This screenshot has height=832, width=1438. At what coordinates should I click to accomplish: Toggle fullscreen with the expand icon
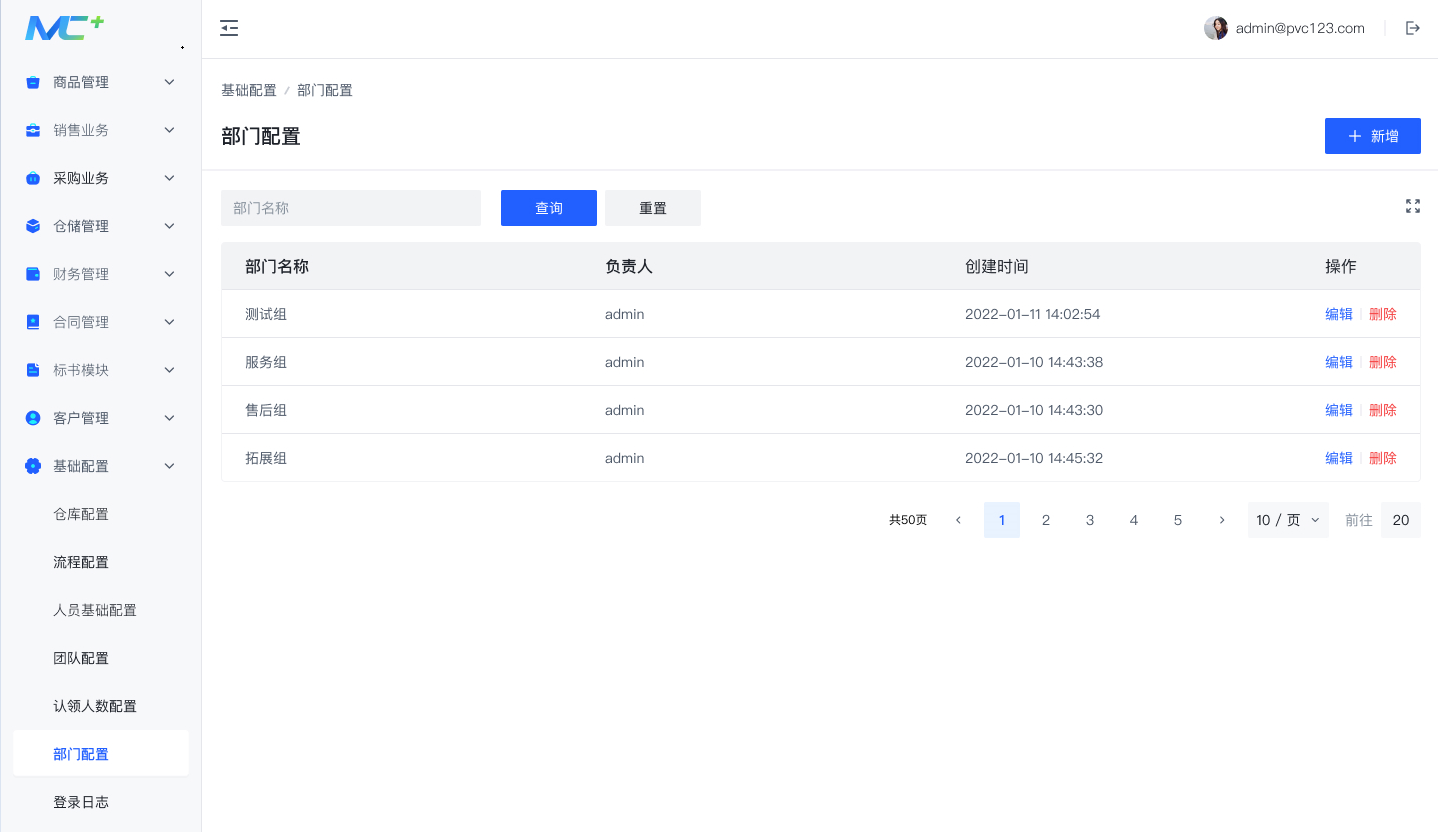pos(1413,206)
